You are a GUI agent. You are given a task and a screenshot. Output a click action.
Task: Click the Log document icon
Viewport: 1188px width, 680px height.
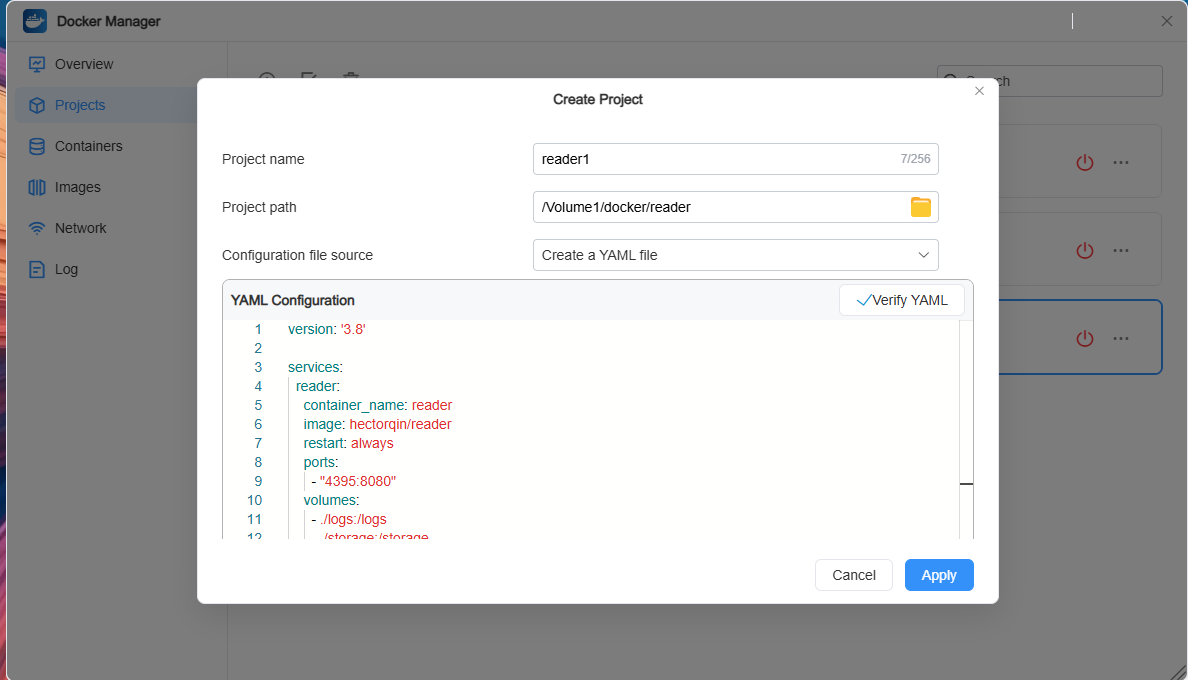[36, 269]
